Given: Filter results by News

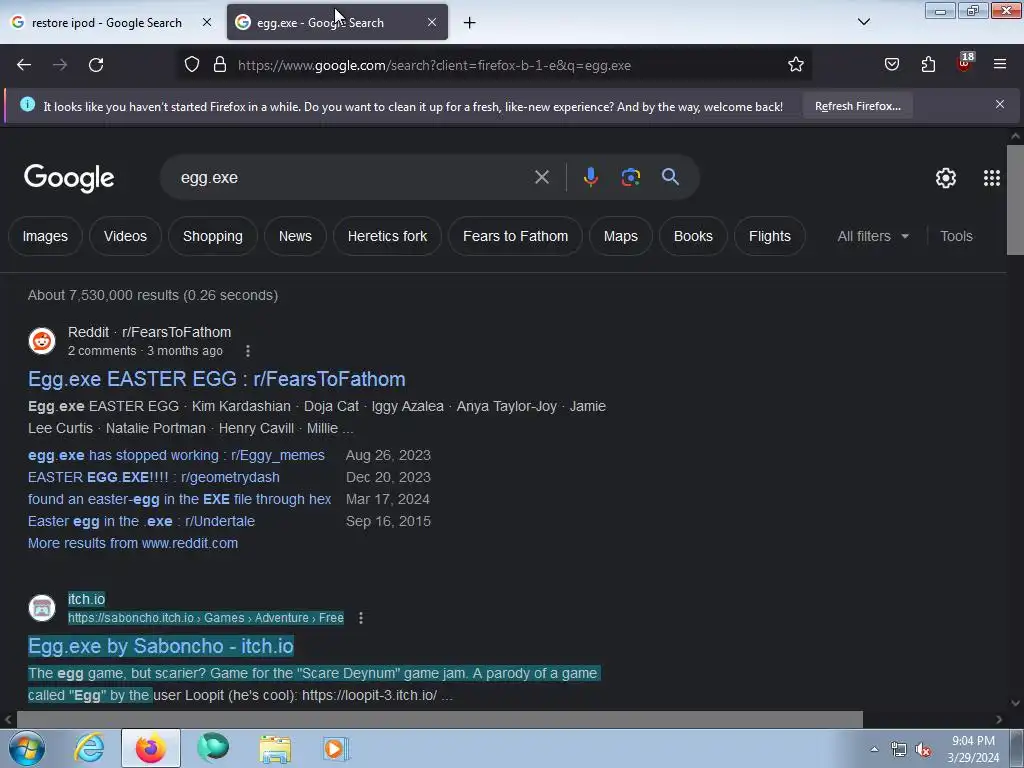Looking at the screenshot, I should click(x=295, y=236).
